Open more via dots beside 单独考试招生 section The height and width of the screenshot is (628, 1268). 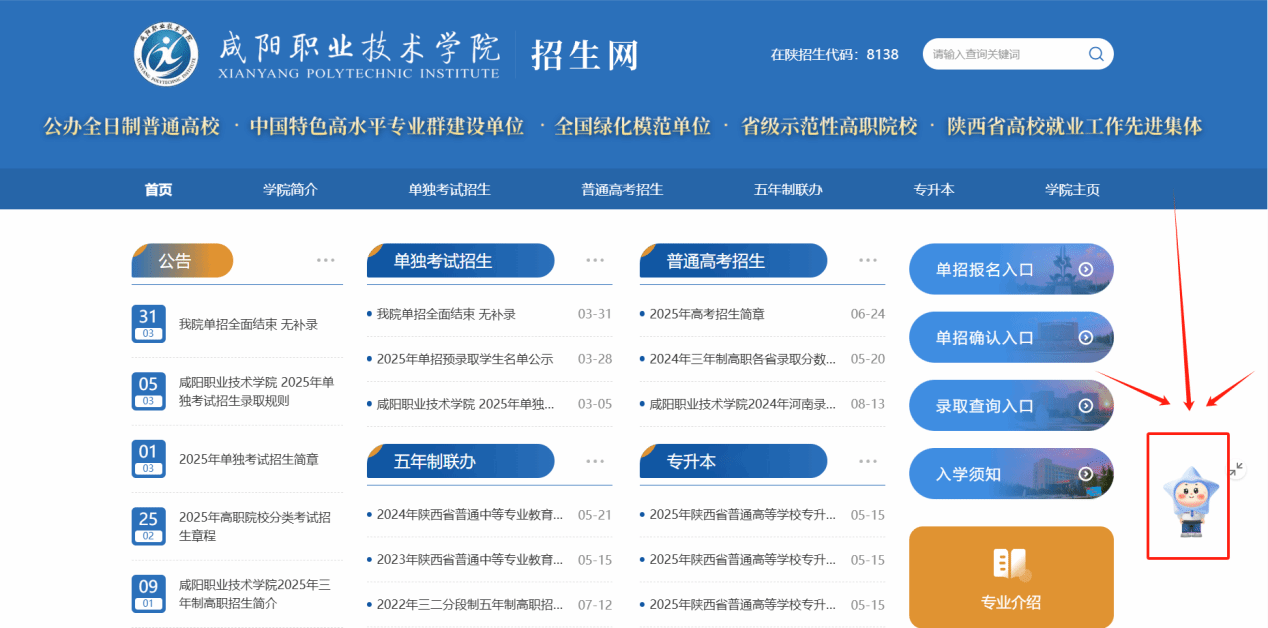[x=595, y=260]
